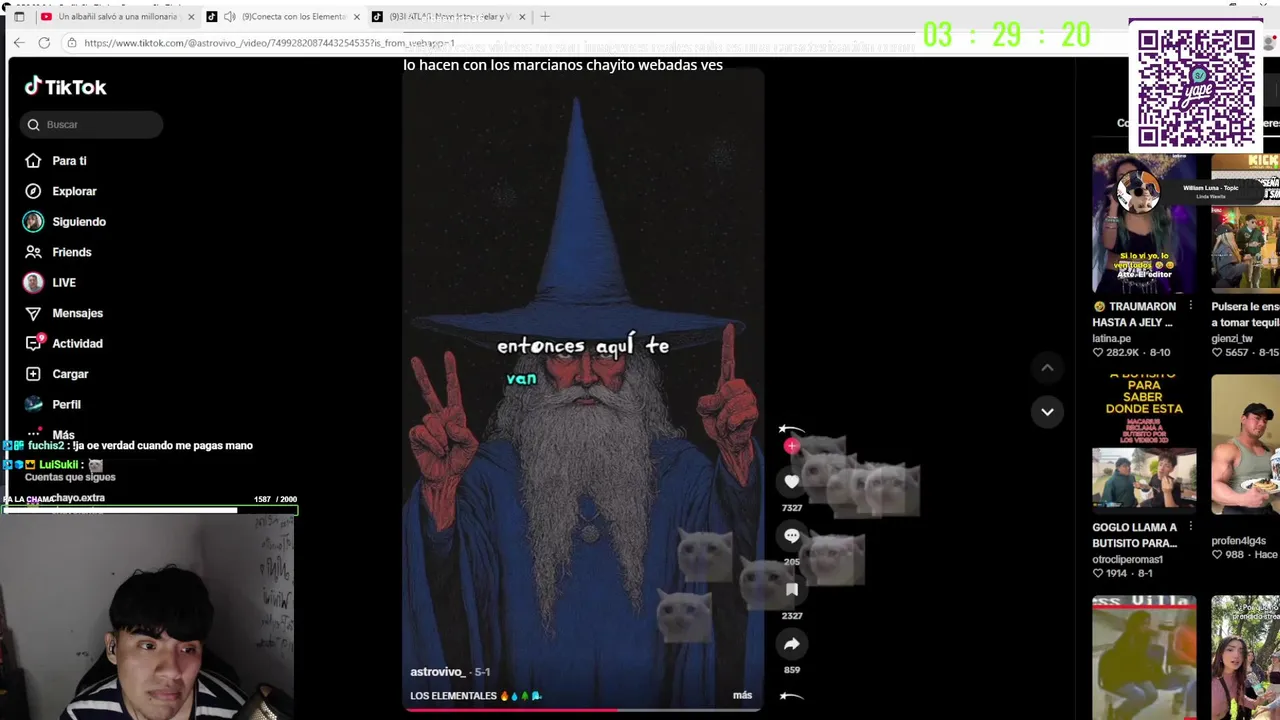
Task: Click the Para ti home icon
Action: tap(34, 160)
